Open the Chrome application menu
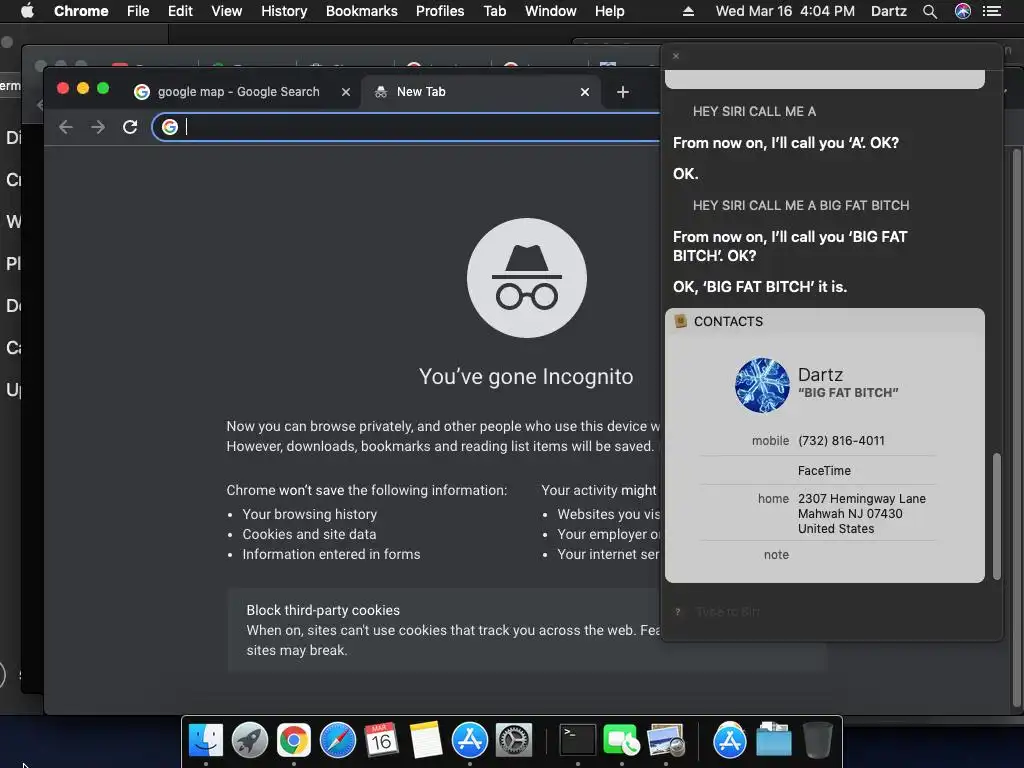 tap(81, 11)
